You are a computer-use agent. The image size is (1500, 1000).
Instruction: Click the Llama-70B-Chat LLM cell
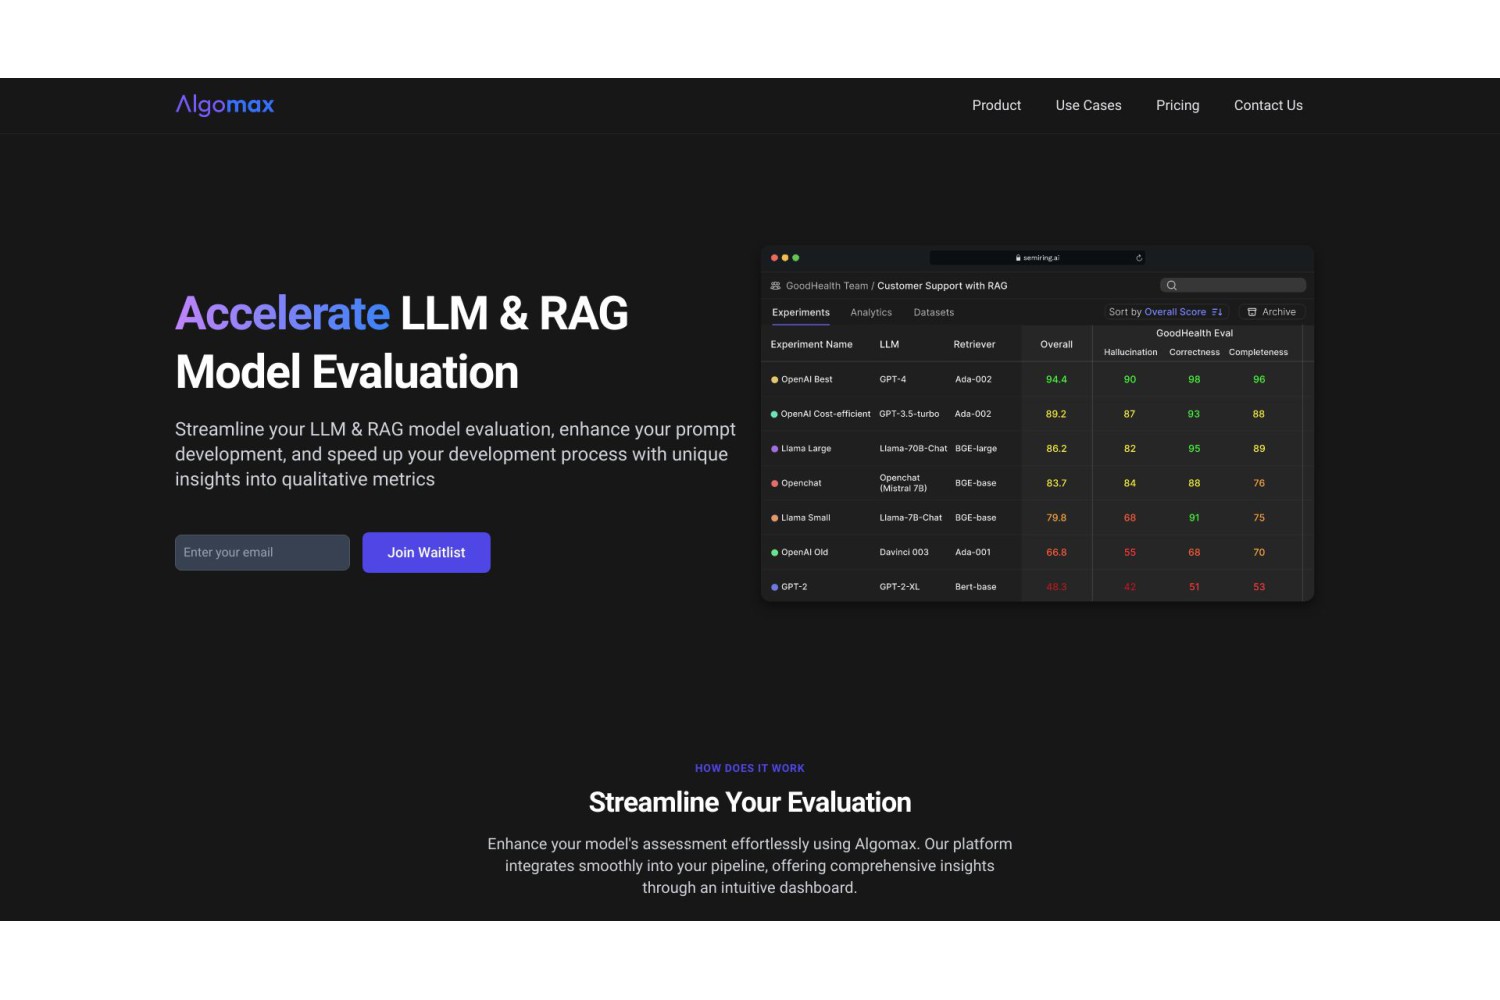point(913,449)
